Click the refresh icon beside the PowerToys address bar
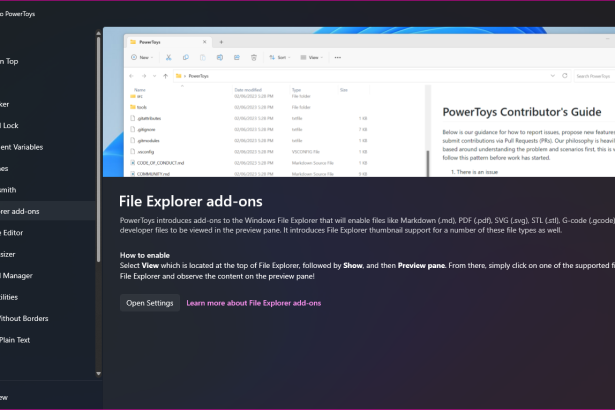 565,76
